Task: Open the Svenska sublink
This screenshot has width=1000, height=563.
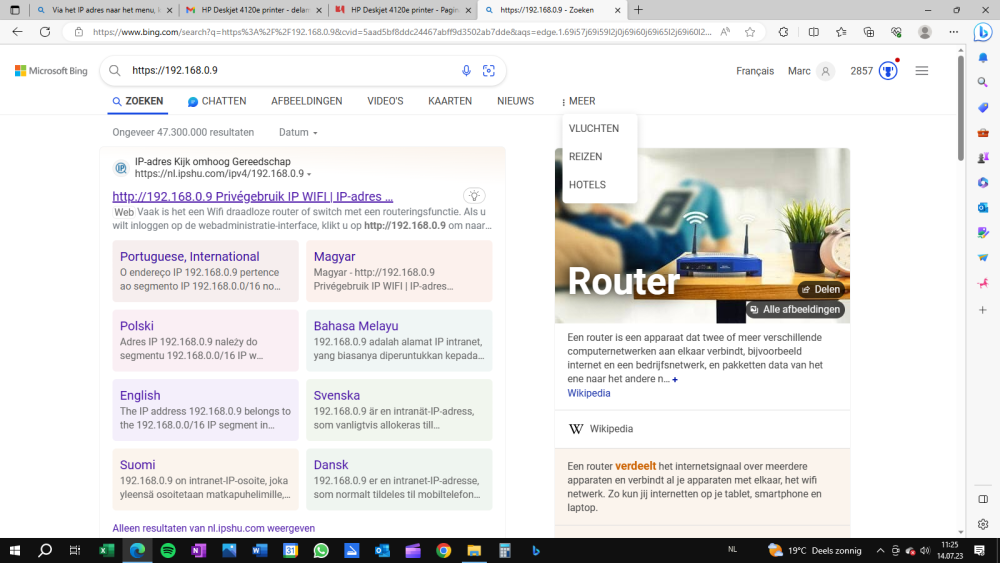Action: [337, 395]
